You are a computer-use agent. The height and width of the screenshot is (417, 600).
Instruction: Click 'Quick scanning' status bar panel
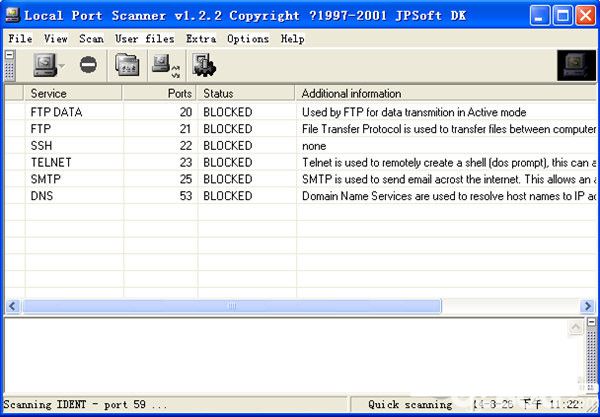point(410,405)
